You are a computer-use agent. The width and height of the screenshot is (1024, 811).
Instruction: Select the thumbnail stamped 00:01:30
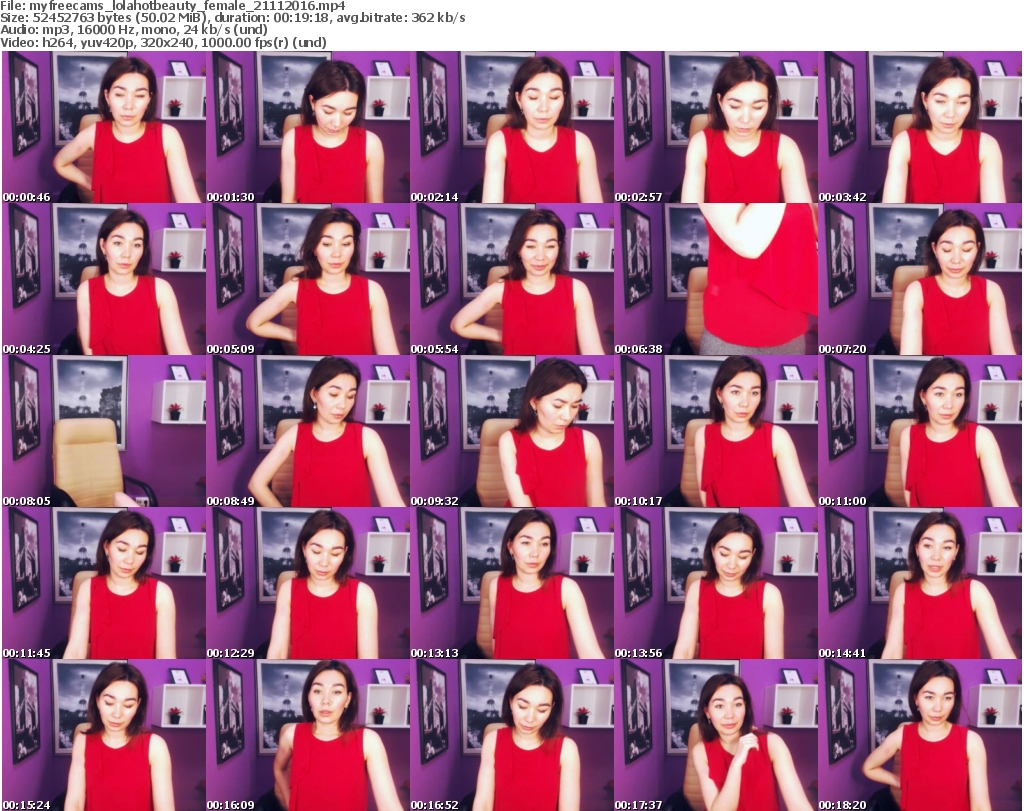pos(308,127)
